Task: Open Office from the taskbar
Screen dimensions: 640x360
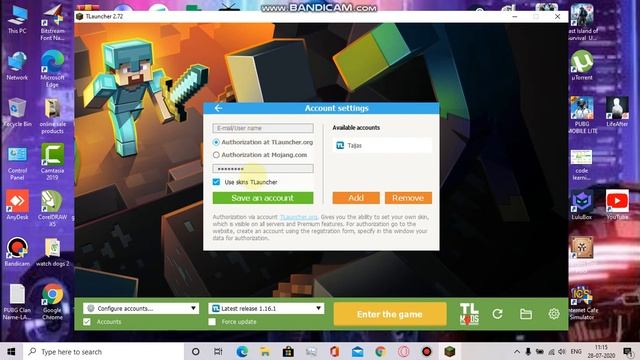Action: pyautogui.click(x=335, y=351)
